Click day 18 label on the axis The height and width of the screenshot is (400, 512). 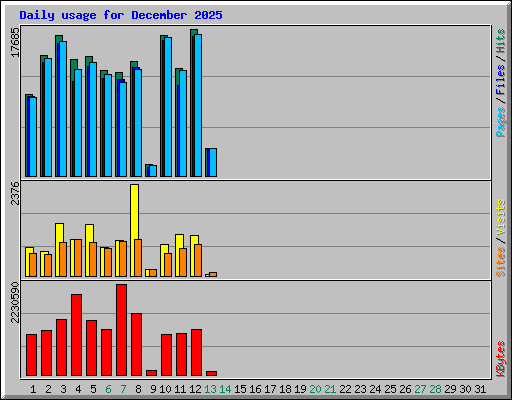click(285, 389)
